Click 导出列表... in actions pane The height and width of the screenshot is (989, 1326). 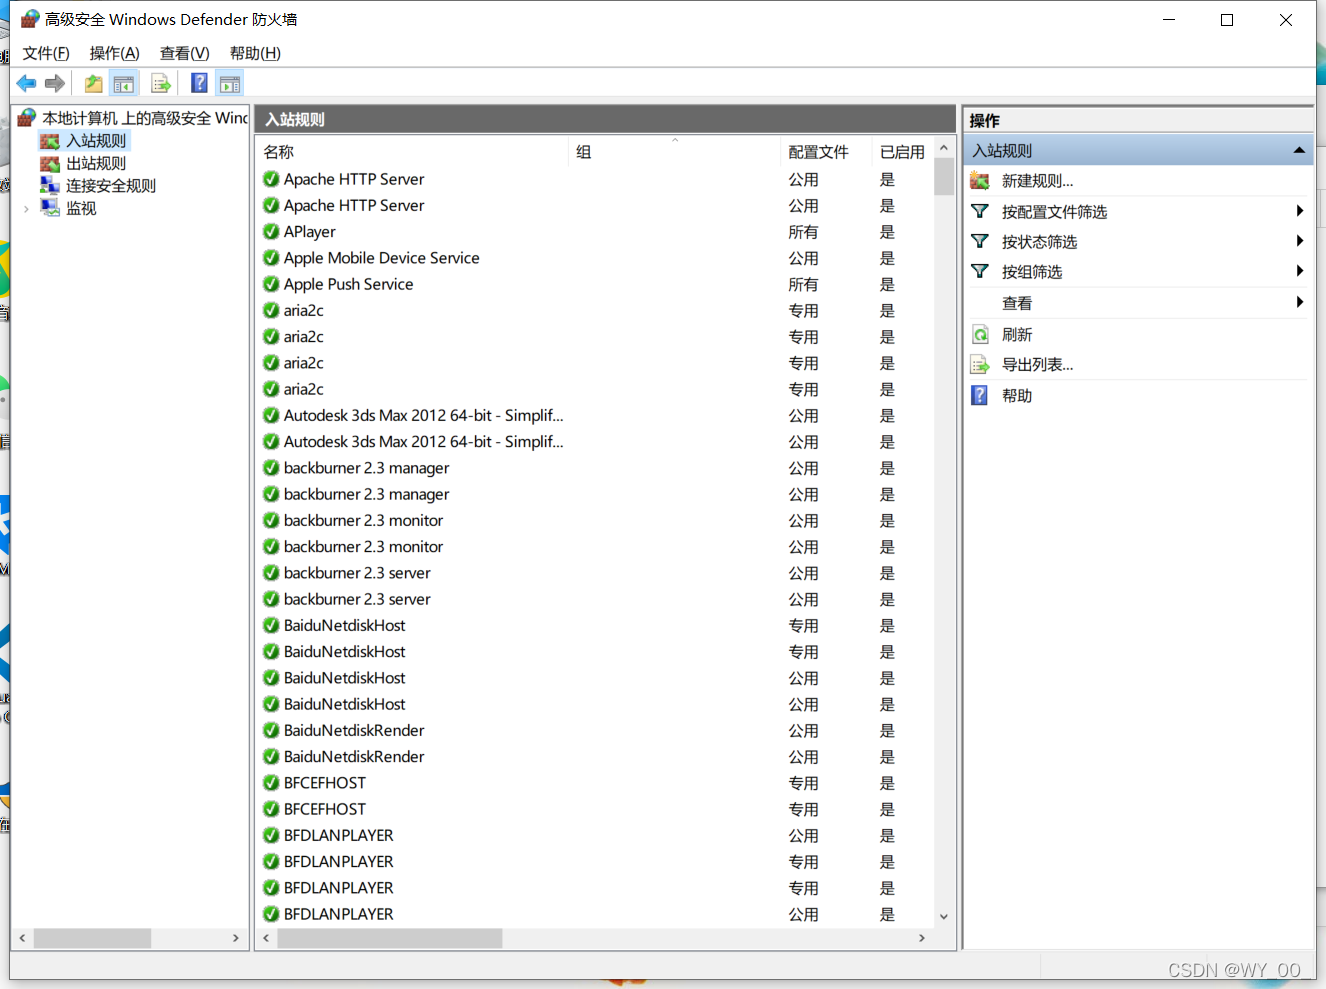tap(1037, 365)
